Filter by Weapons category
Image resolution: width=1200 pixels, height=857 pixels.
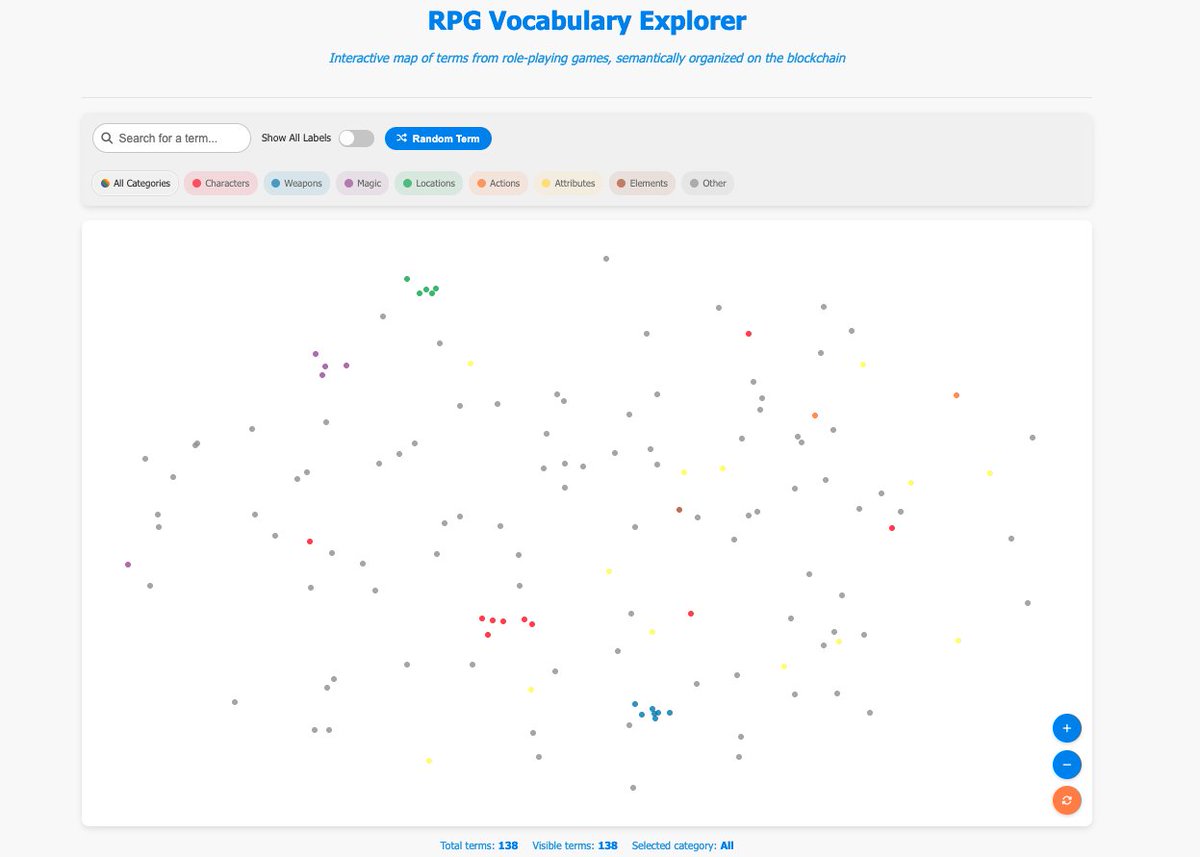[x=297, y=183]
